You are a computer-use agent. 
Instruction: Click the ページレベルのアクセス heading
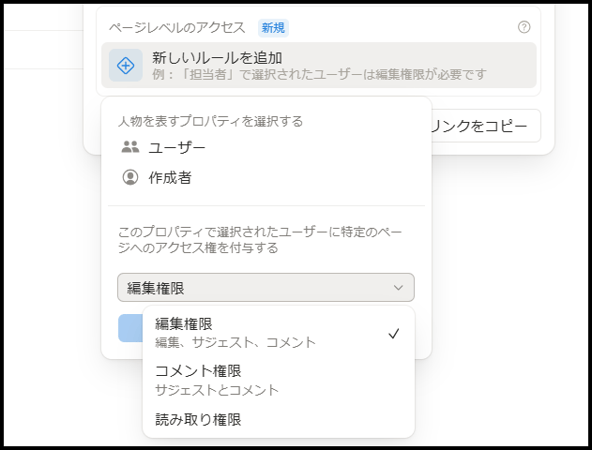[x=177, y=28]
